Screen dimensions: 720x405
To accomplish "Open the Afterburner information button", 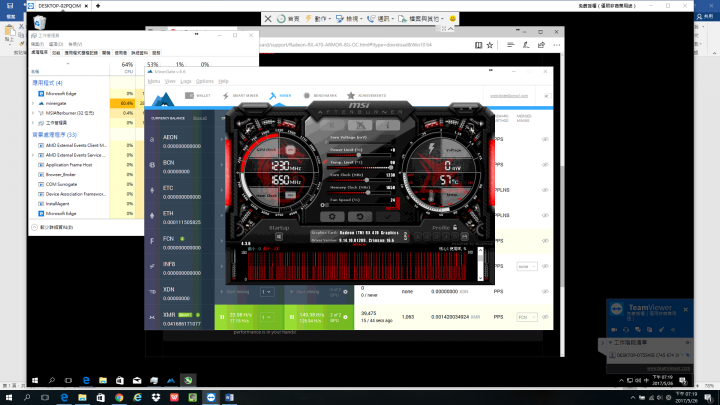I will [388, 125].
